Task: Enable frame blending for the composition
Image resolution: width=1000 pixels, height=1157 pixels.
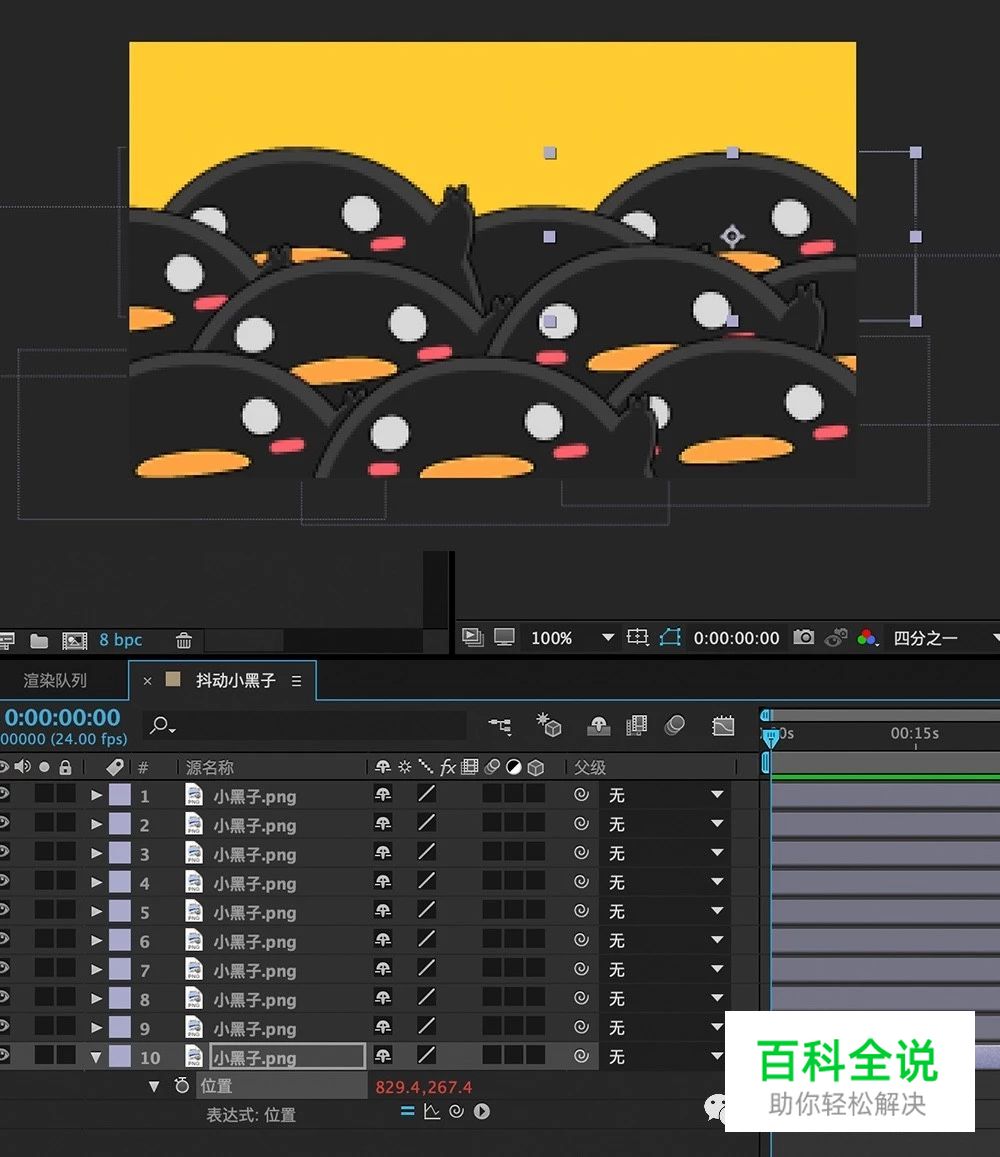Action: (x=637, y=726)
